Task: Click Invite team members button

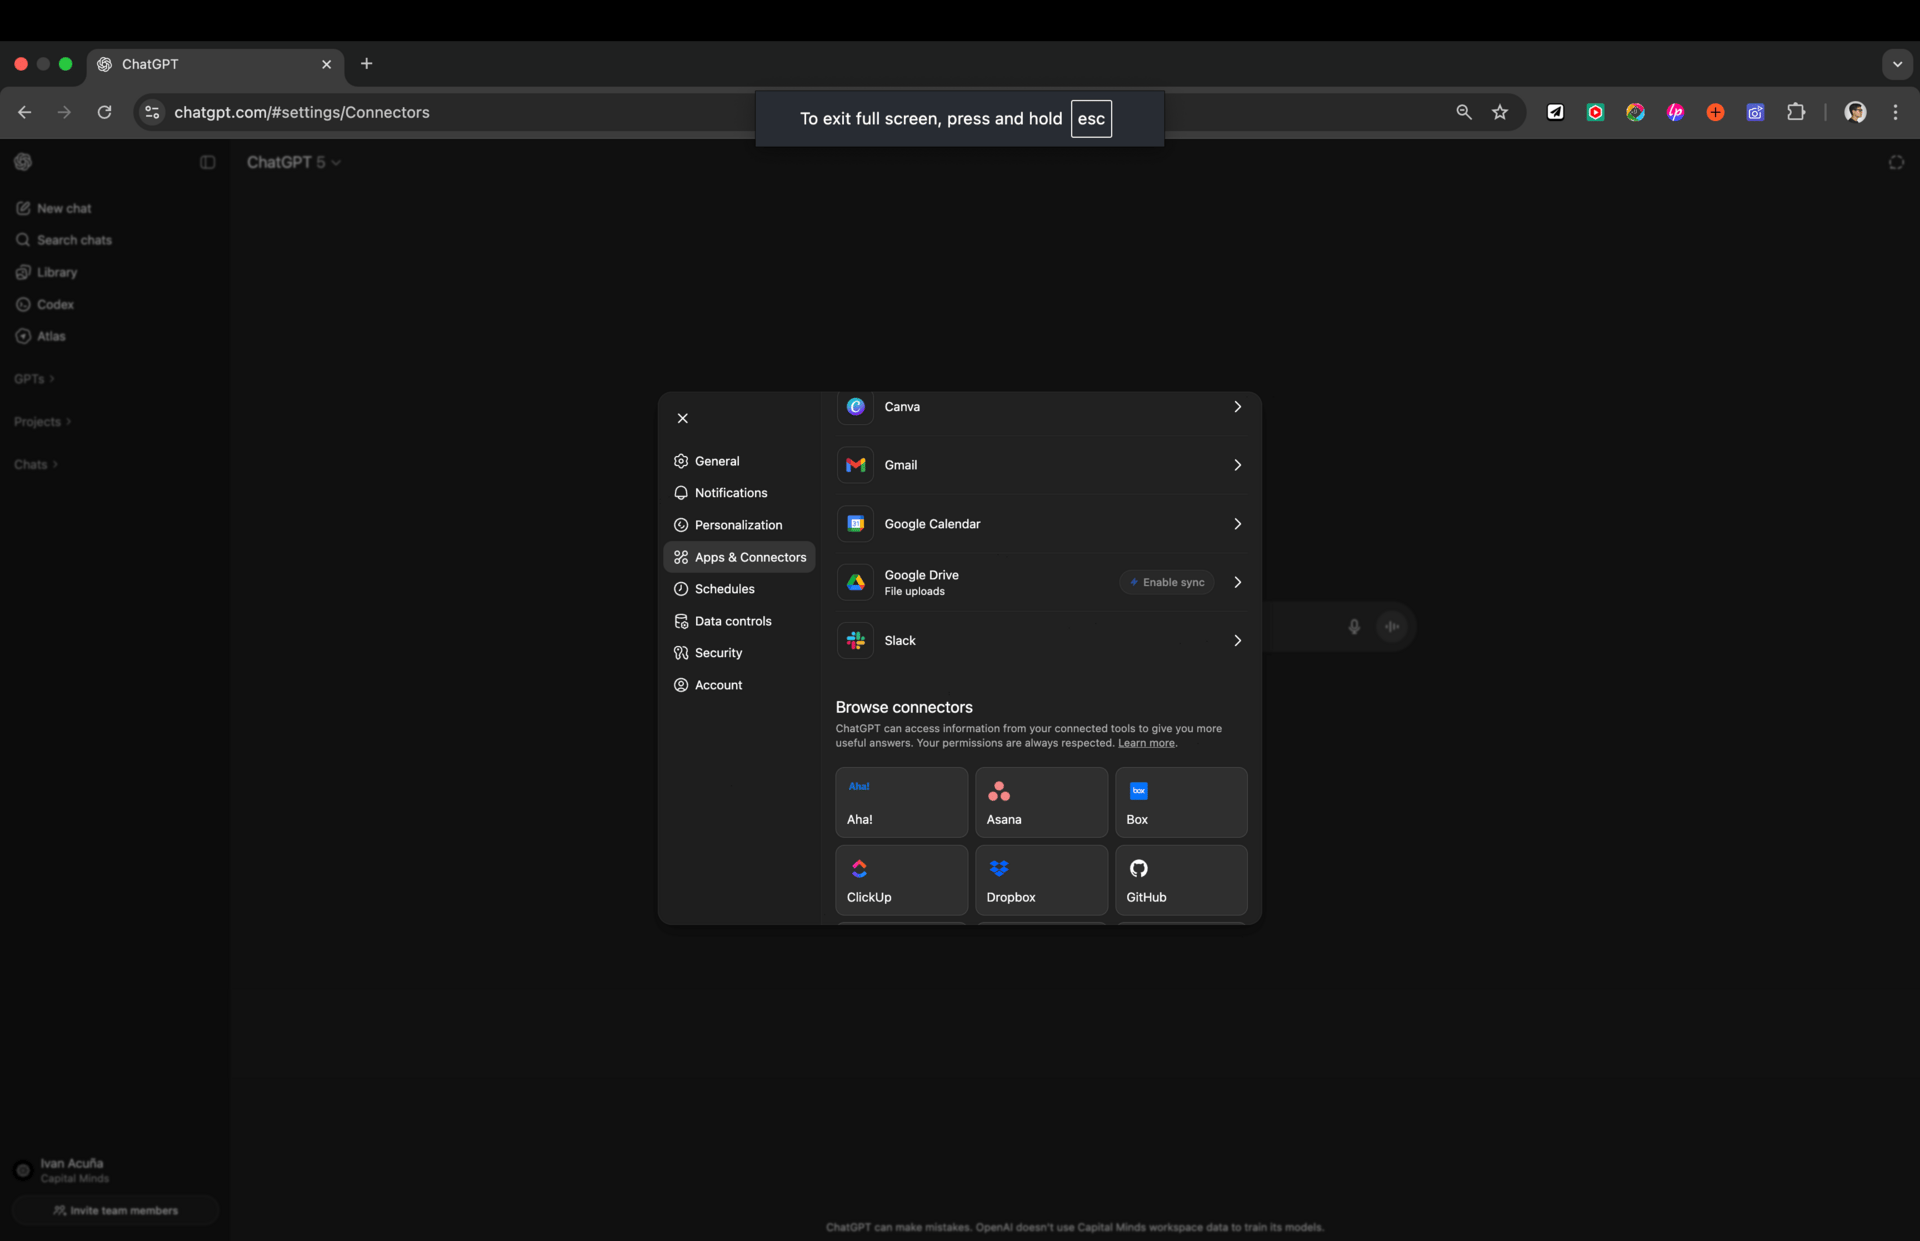Action: point(116,1210)
